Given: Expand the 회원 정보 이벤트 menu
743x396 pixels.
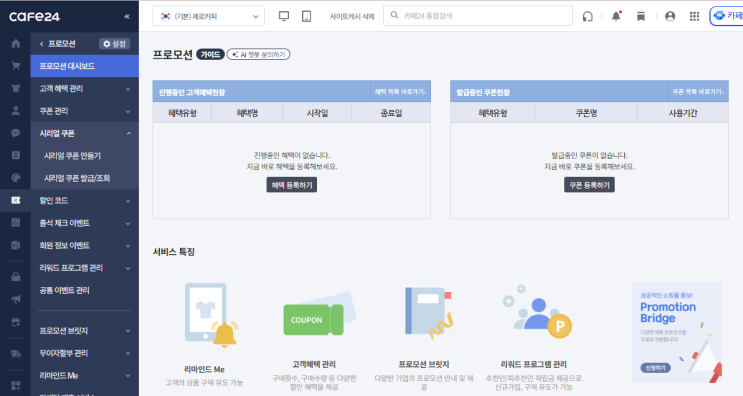Looking at the screenshot, I should [84, 245].
